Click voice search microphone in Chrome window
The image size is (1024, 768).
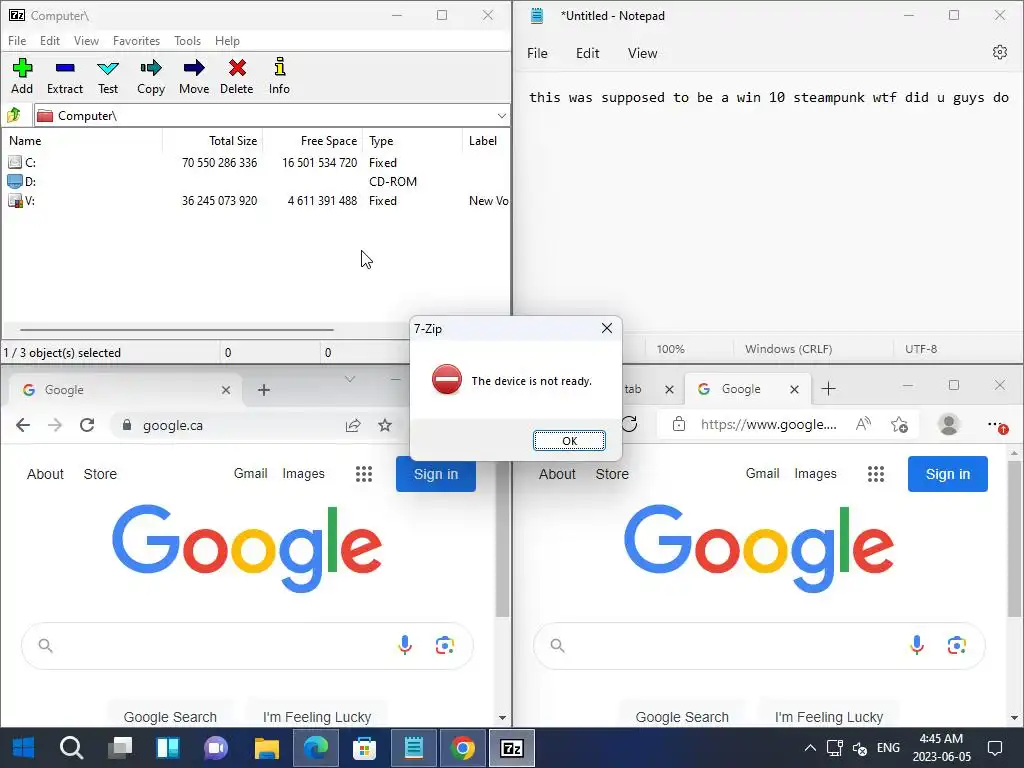[405, 645]
